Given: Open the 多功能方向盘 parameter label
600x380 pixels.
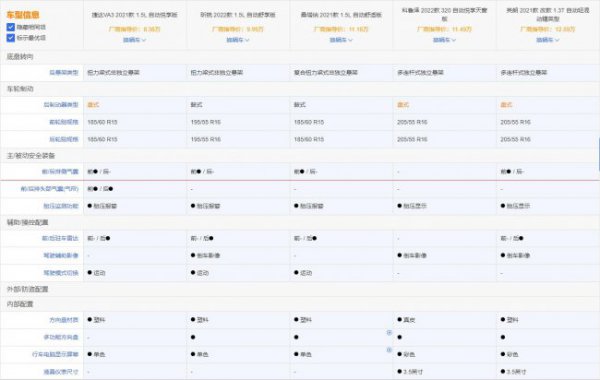Looking at the screenshot, I should (61, 337).
